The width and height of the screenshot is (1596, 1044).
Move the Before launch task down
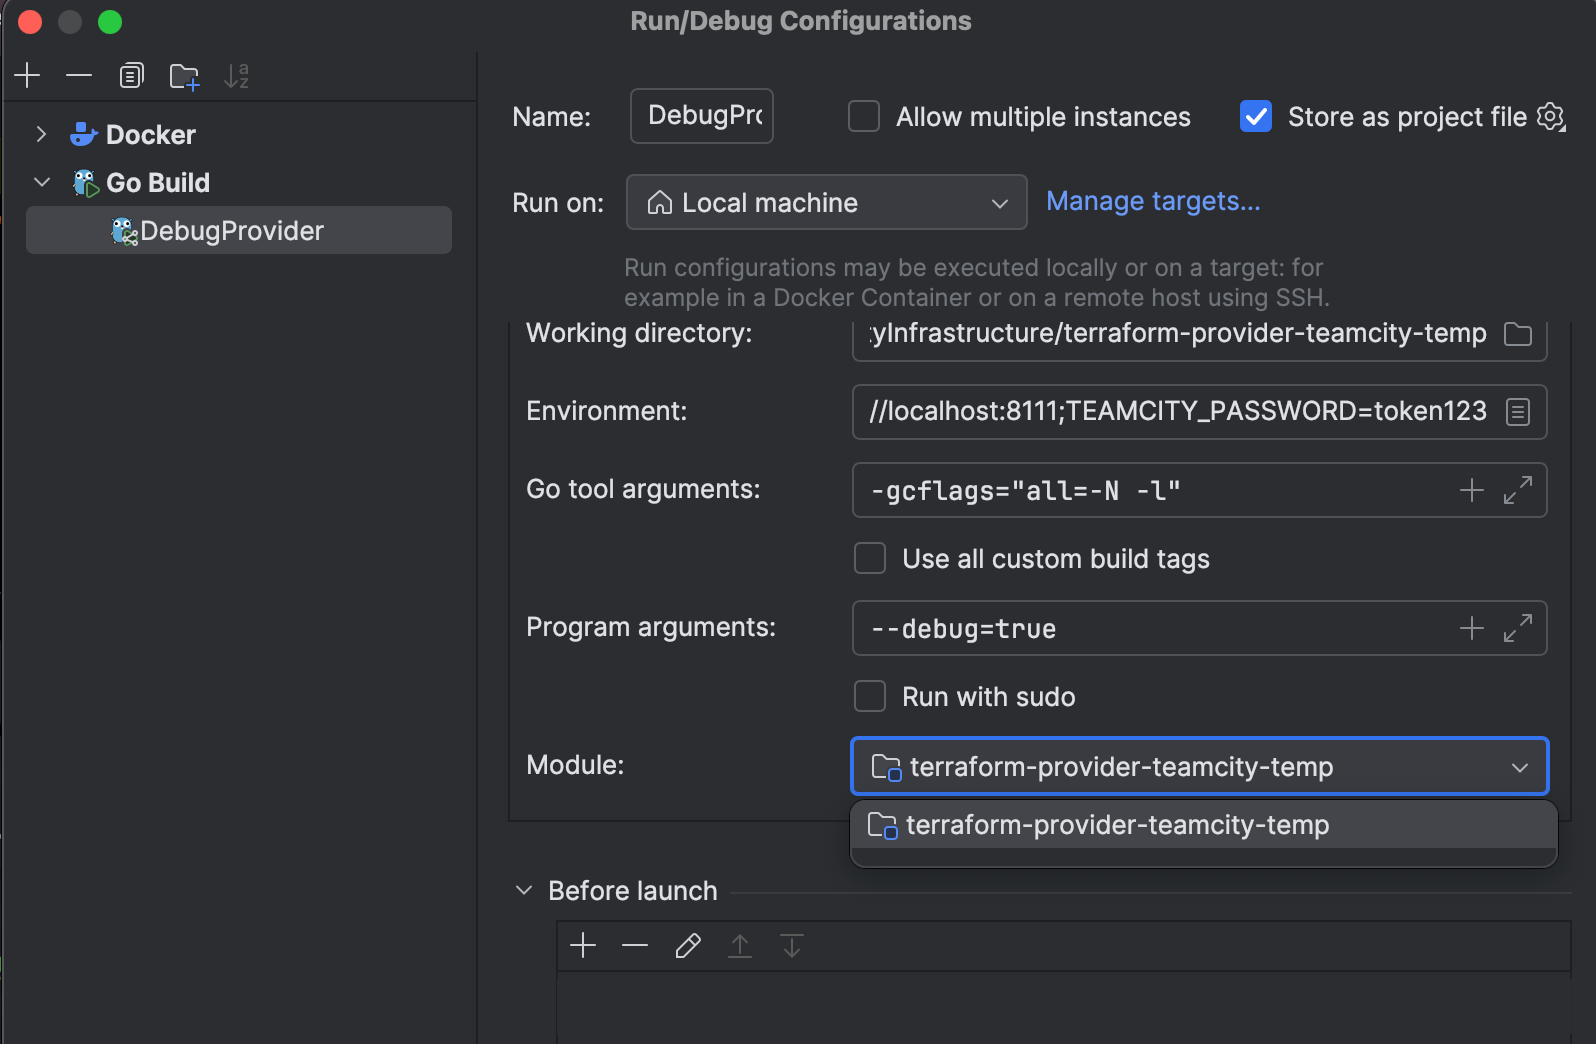[792, 945]
